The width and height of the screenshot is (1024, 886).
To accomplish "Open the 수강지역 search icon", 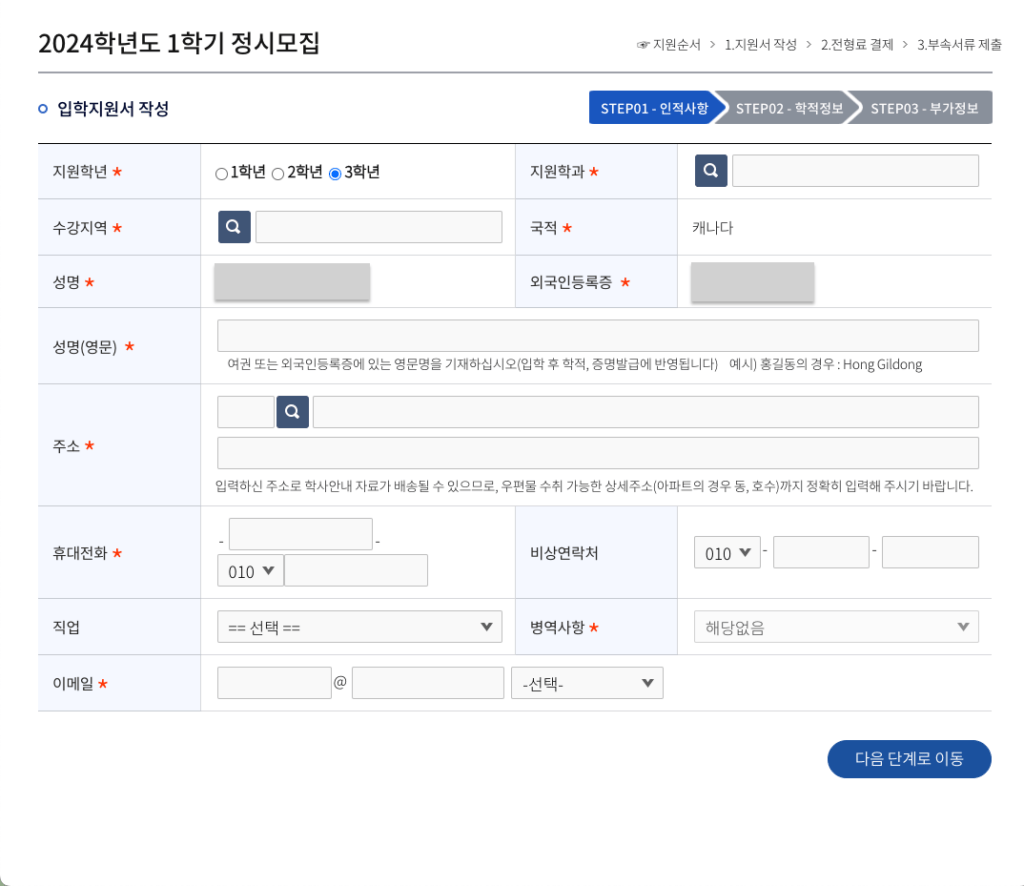I will pos(234,227).
